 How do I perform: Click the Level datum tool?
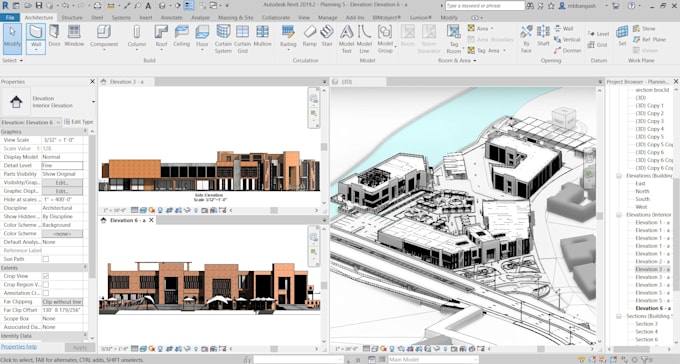[598, 33]
